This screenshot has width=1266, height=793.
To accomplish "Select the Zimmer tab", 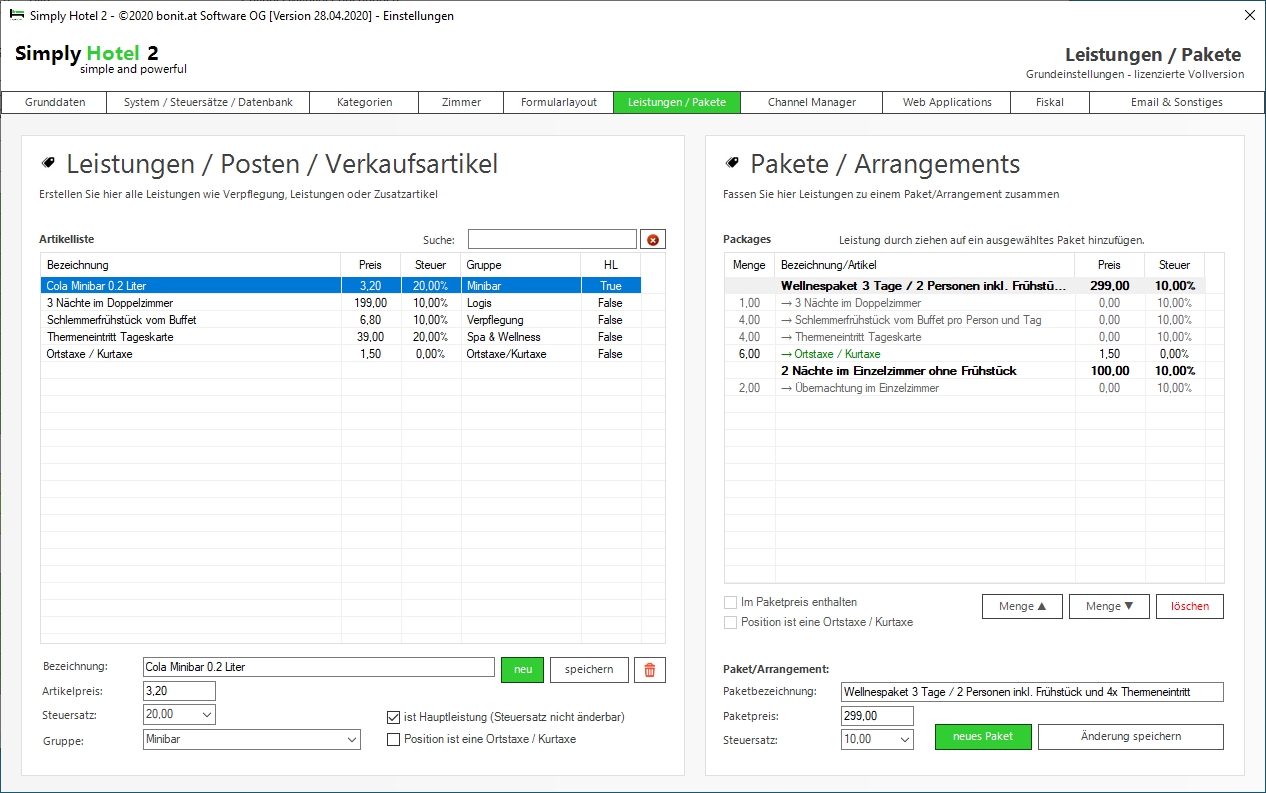I will [461, 102].
